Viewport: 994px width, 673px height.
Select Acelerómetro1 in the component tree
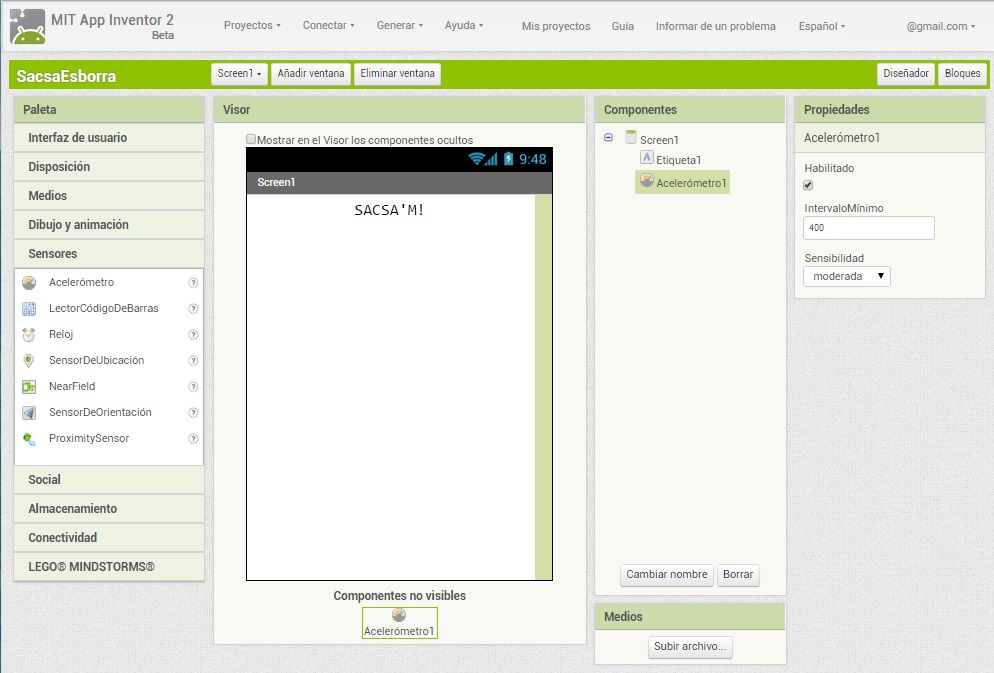(691, 183)
